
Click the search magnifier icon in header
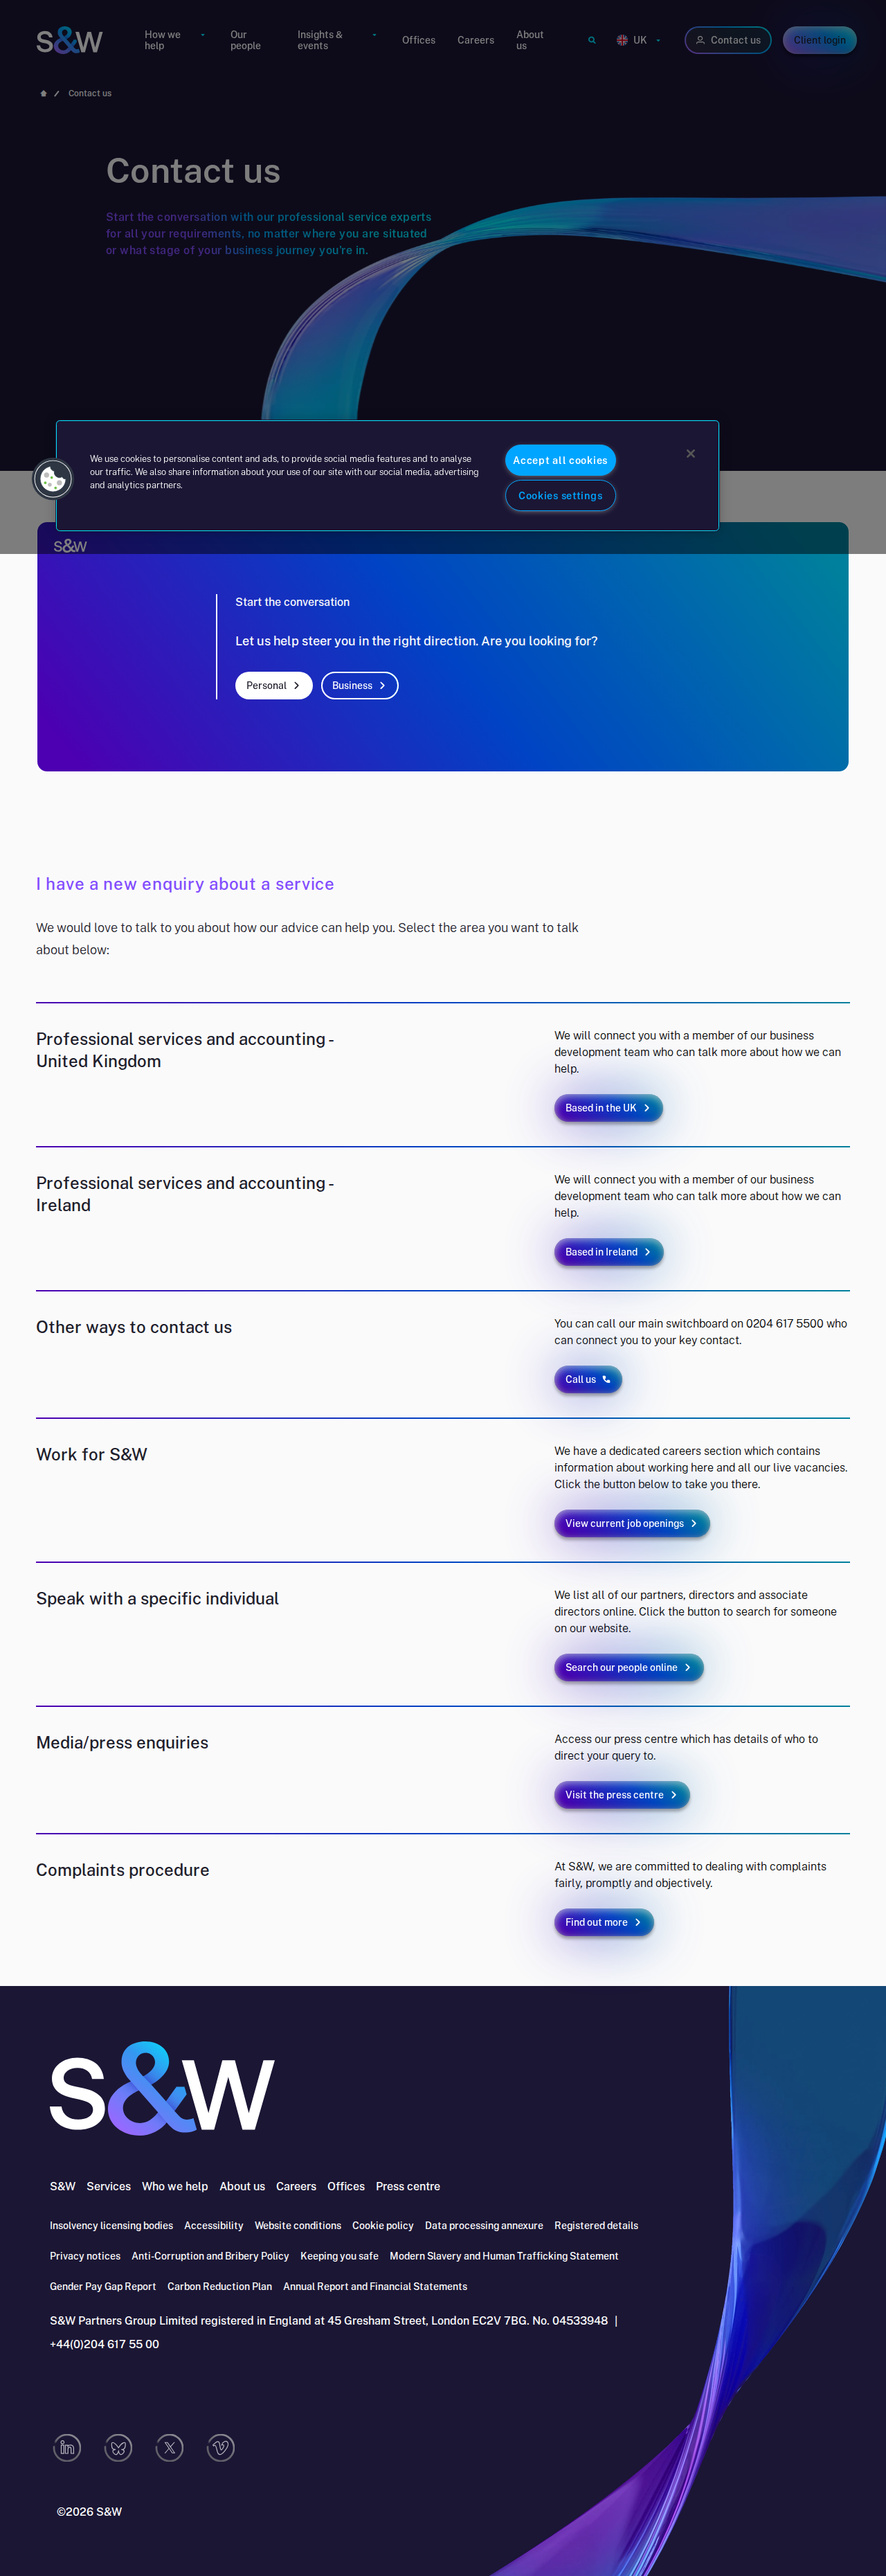pyautogui.click(x=592, y=40)
